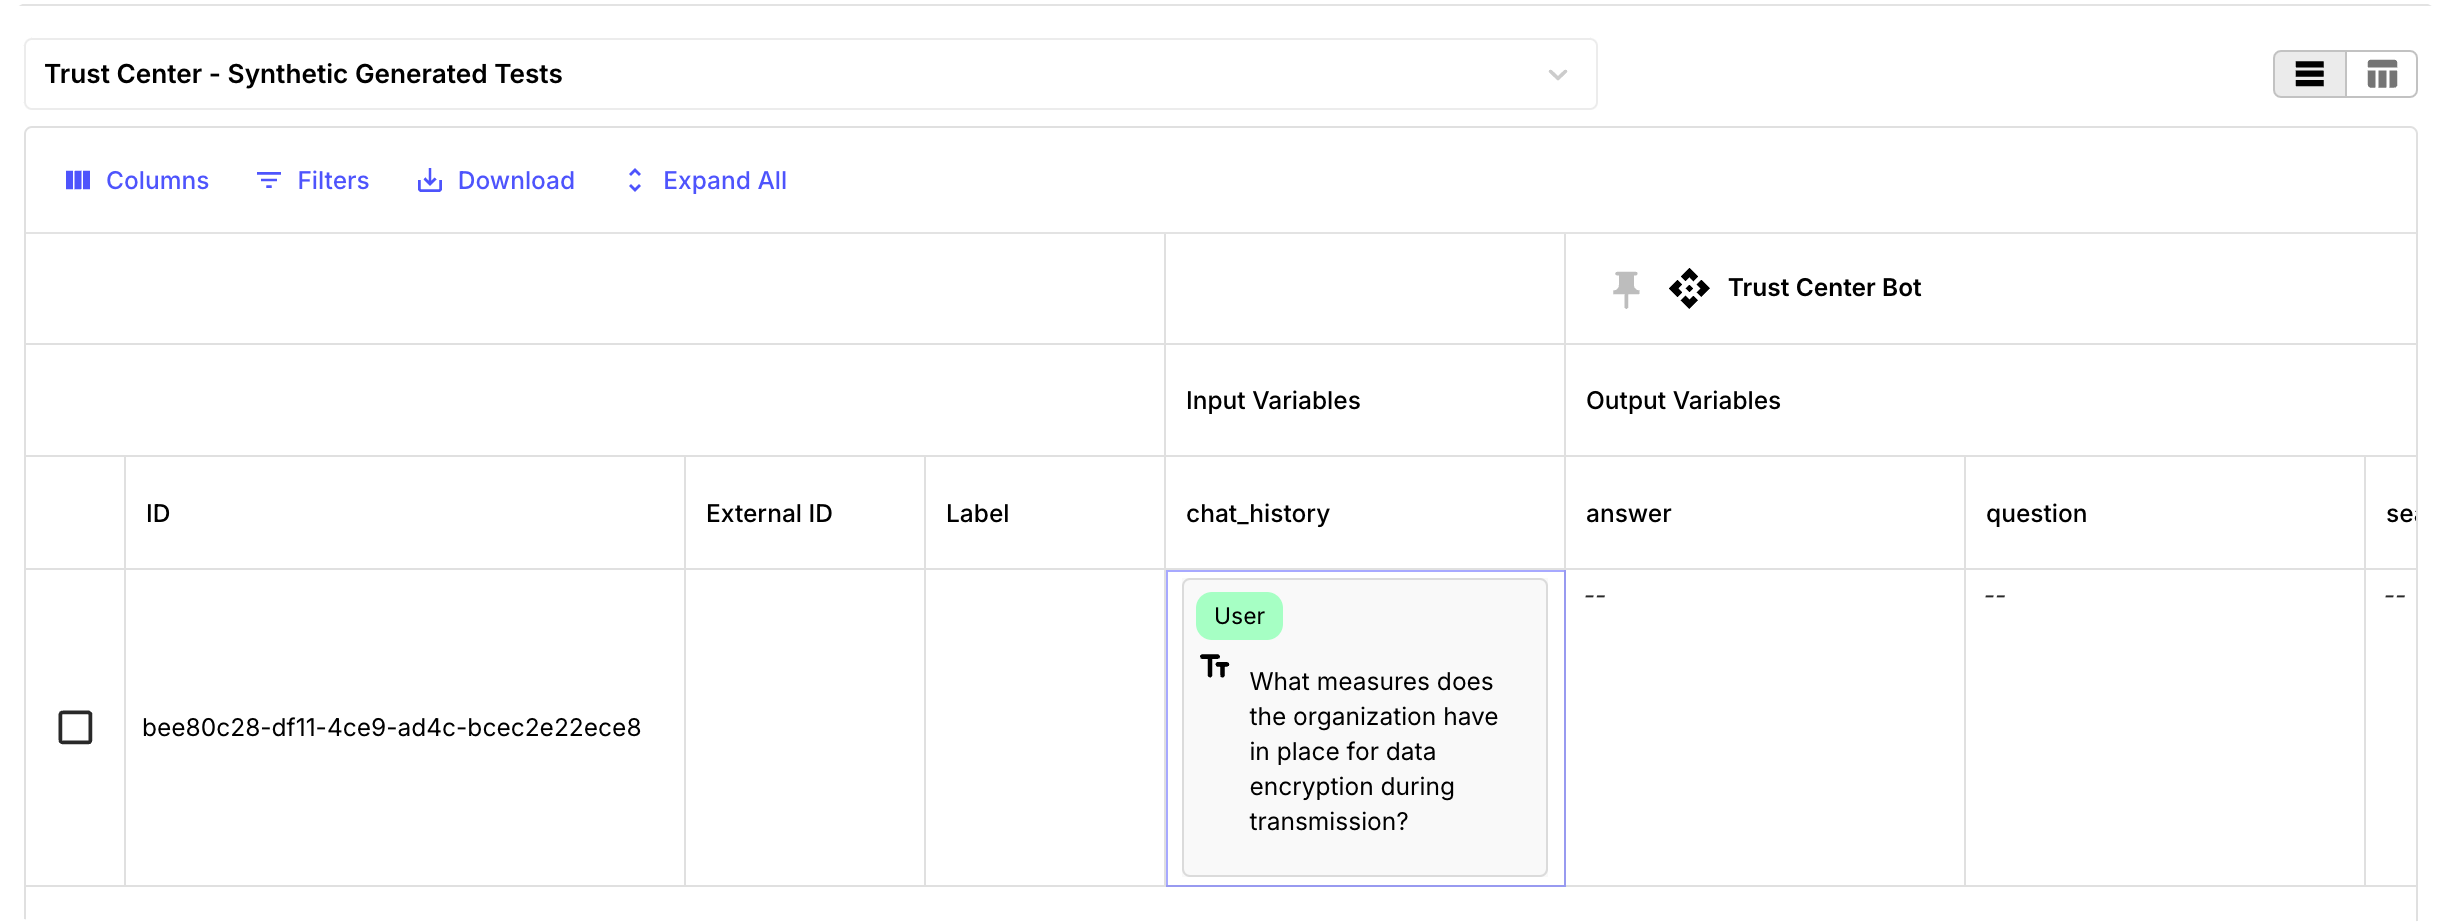Viewport: 2450px width, 922px height.
Task: Tick the checkbox for row bee80c28
Action: (76, 727)
